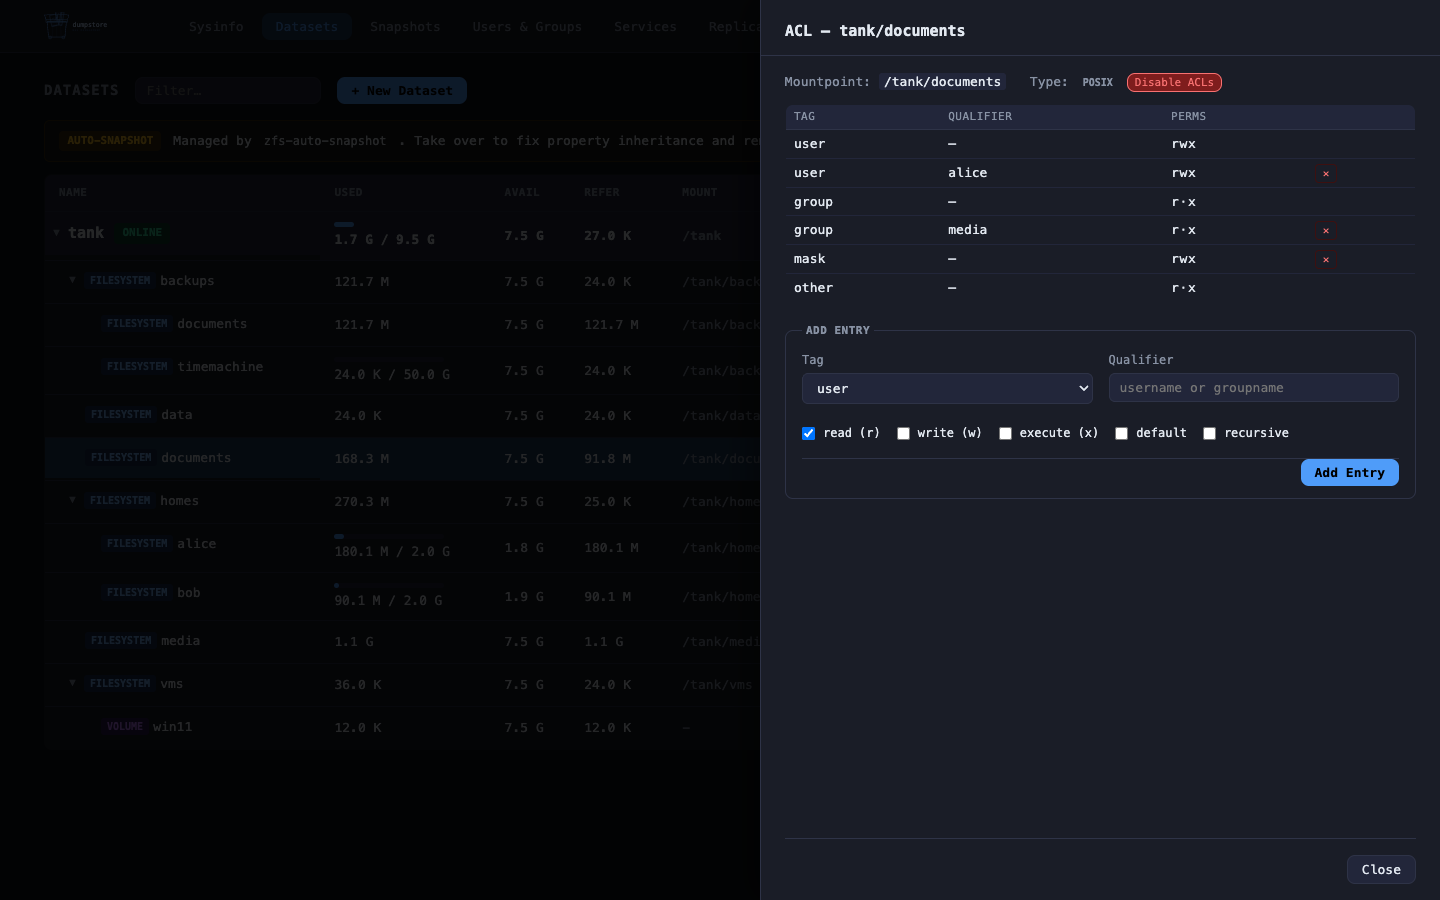
Task: Click the dumpstore logo in the header
Action: (x=76, y=26)
